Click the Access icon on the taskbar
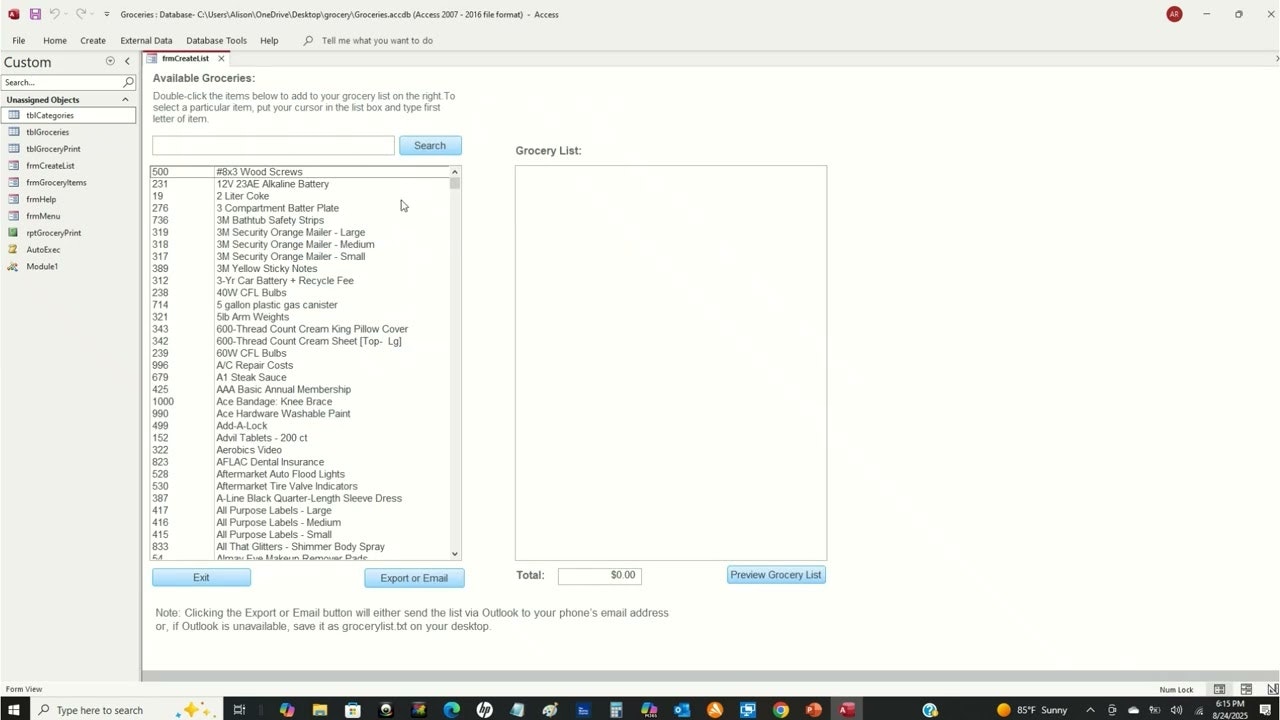This screenshot has width=1280, height=720. 847,710
